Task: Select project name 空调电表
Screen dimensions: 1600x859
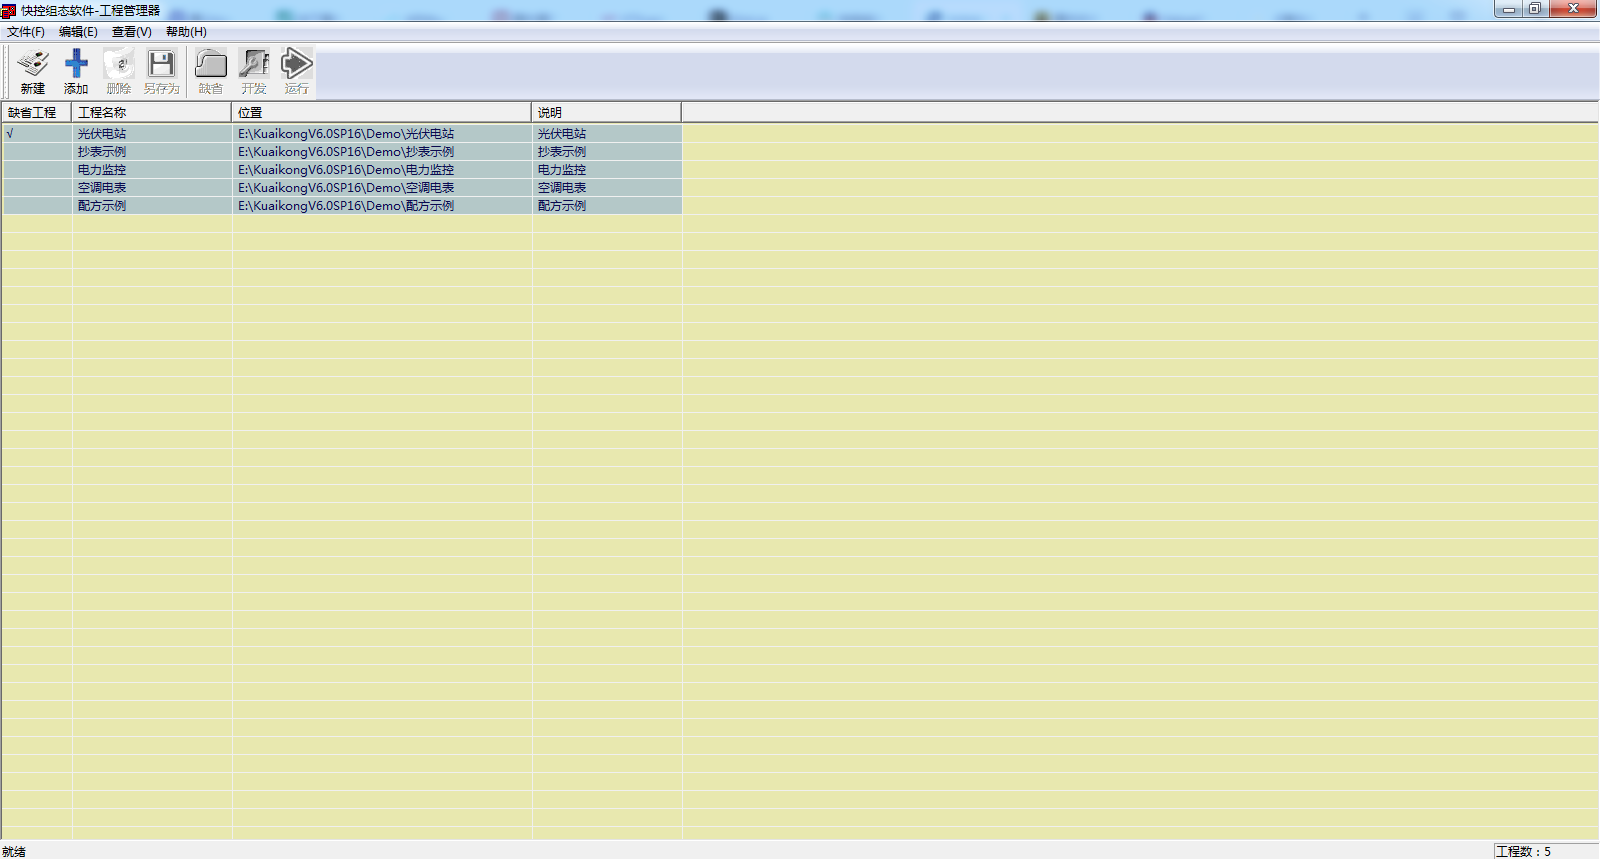Action: (102, 187)
